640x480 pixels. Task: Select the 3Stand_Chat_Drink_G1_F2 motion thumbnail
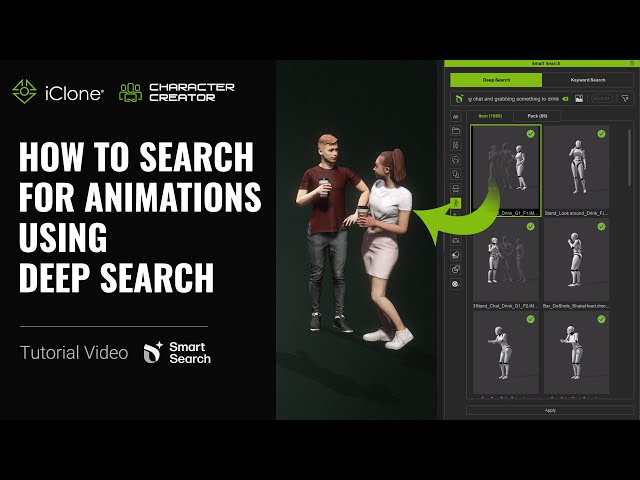(x=506, y=260)
